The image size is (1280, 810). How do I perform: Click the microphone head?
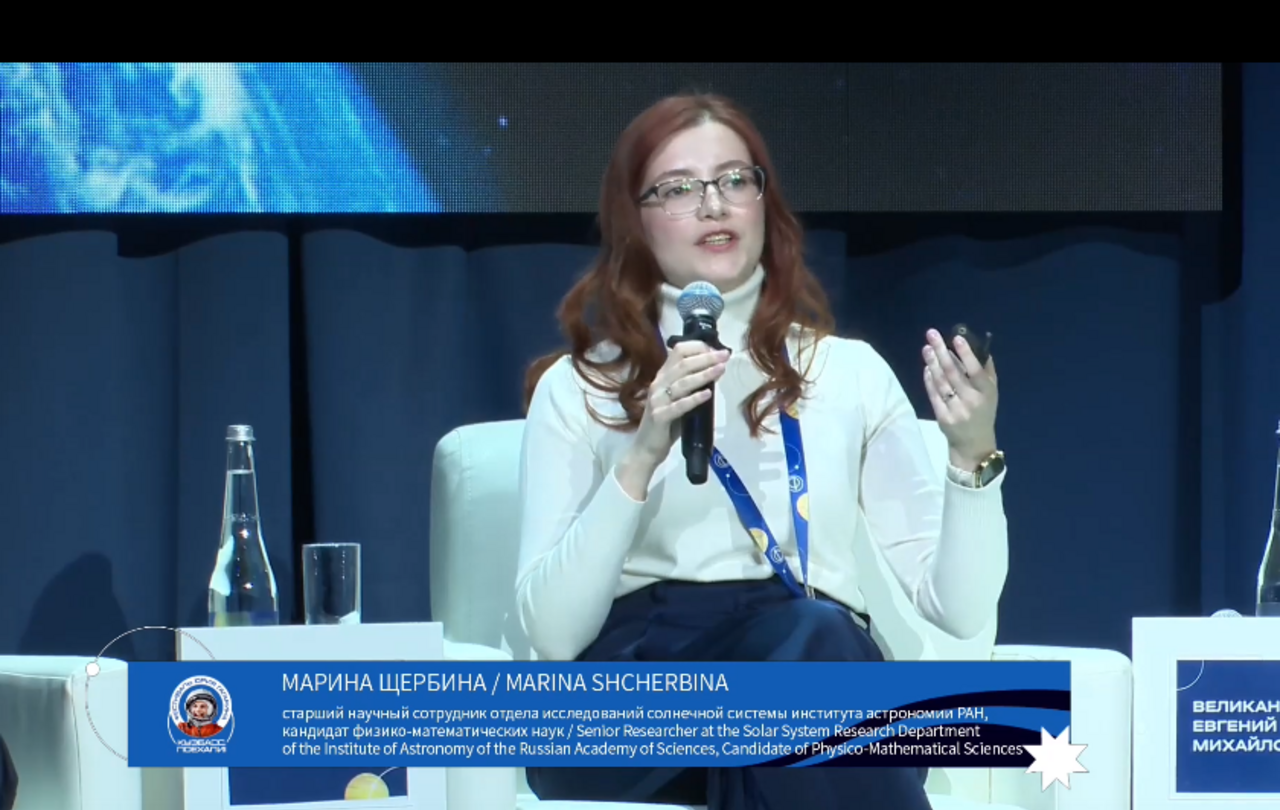(700, 301)
